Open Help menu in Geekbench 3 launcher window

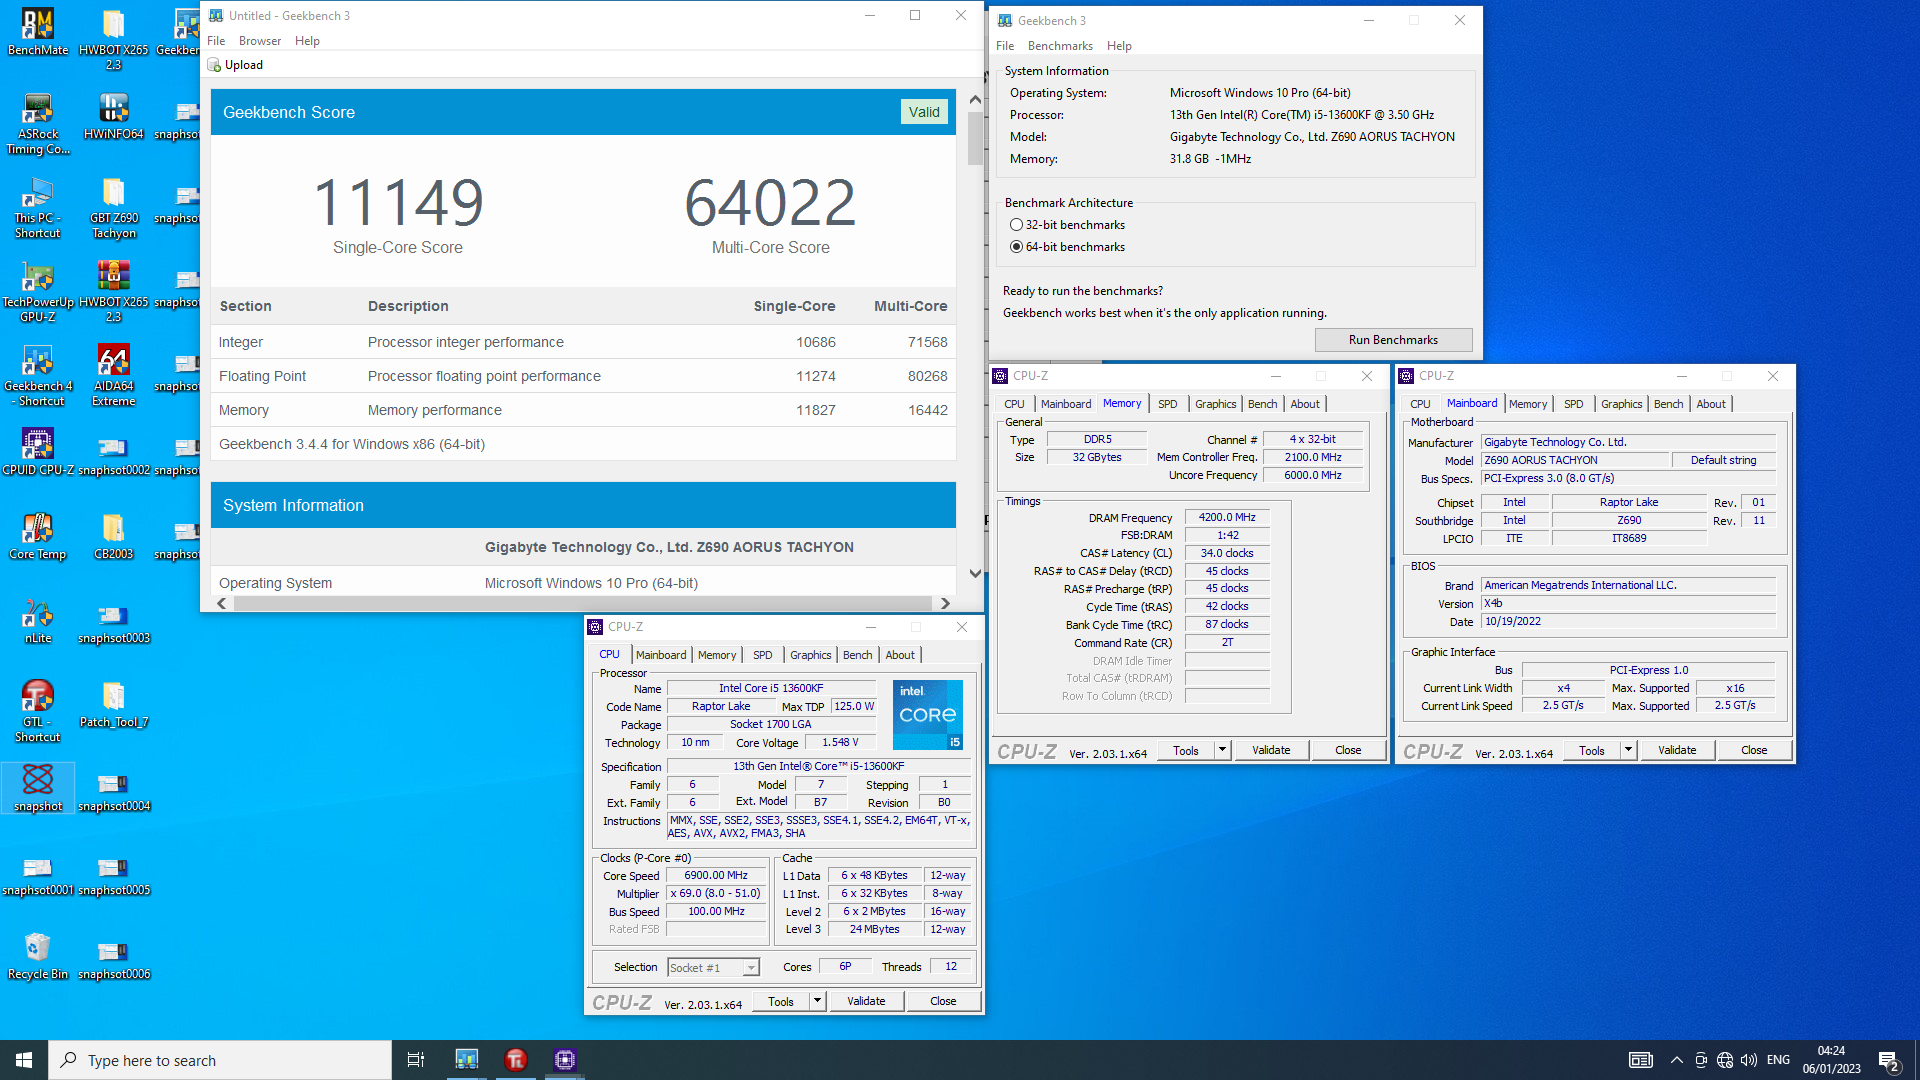tap(1119, 46)
